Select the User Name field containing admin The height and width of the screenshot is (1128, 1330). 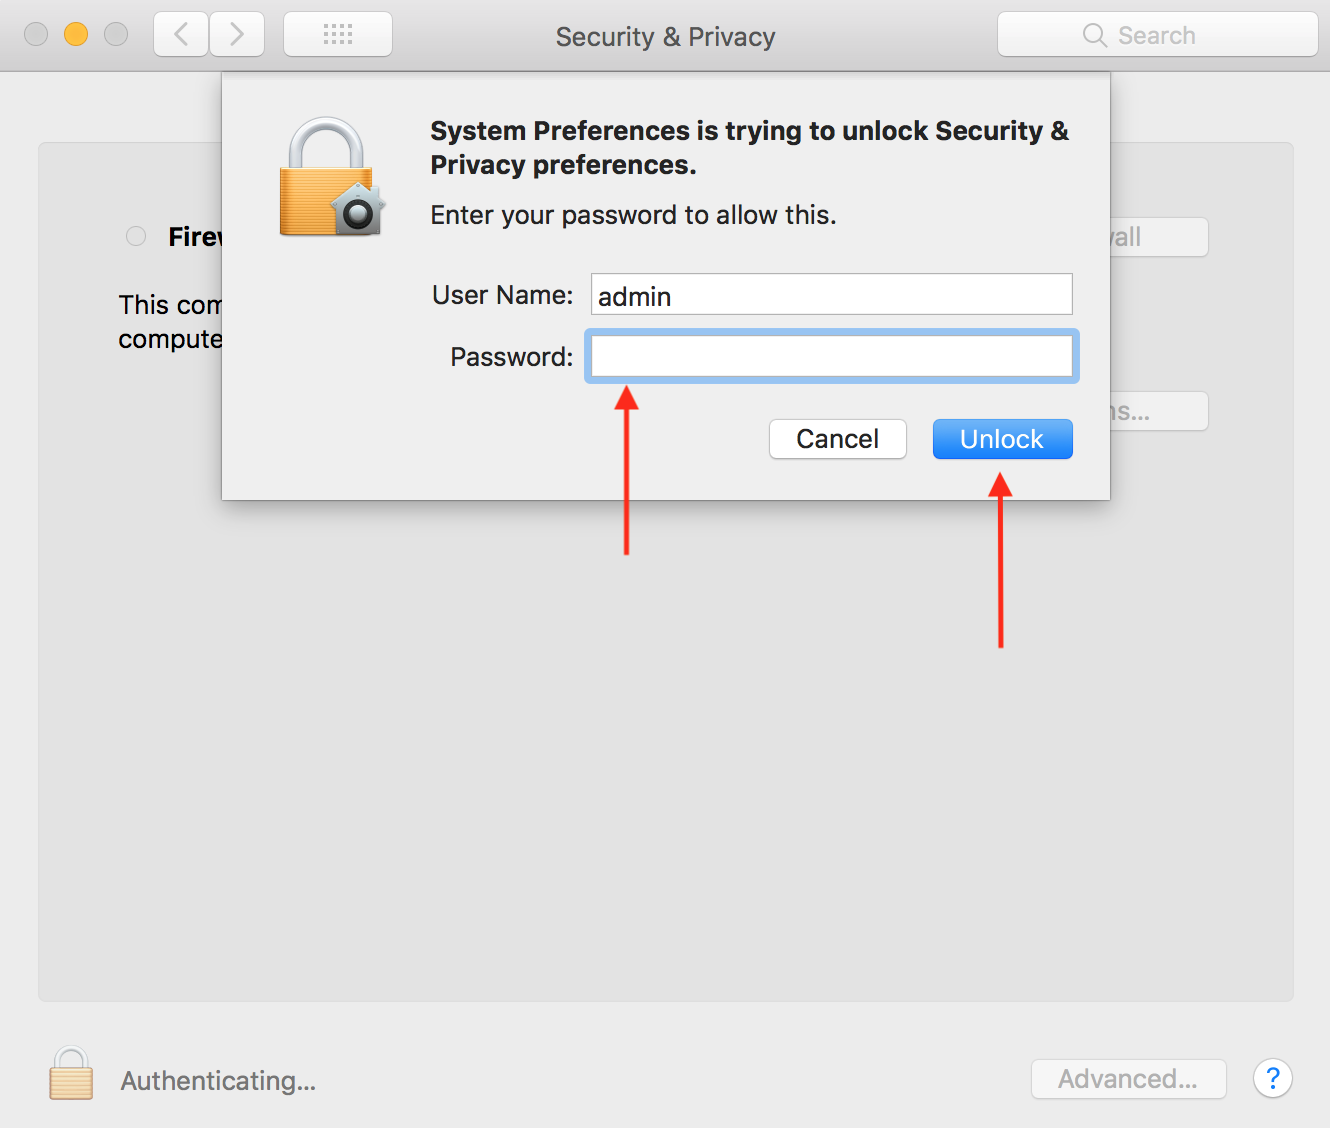pos(832,295)
